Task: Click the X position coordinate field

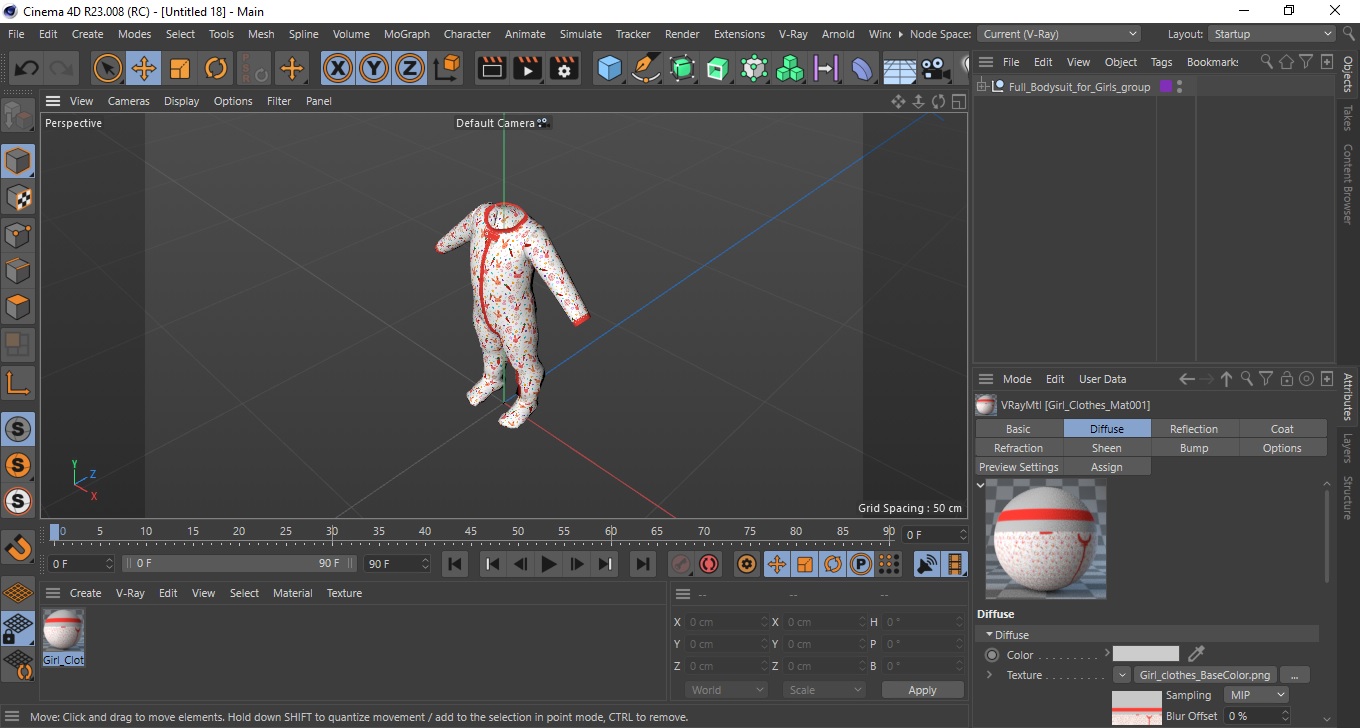Action: tap(727, 622)
